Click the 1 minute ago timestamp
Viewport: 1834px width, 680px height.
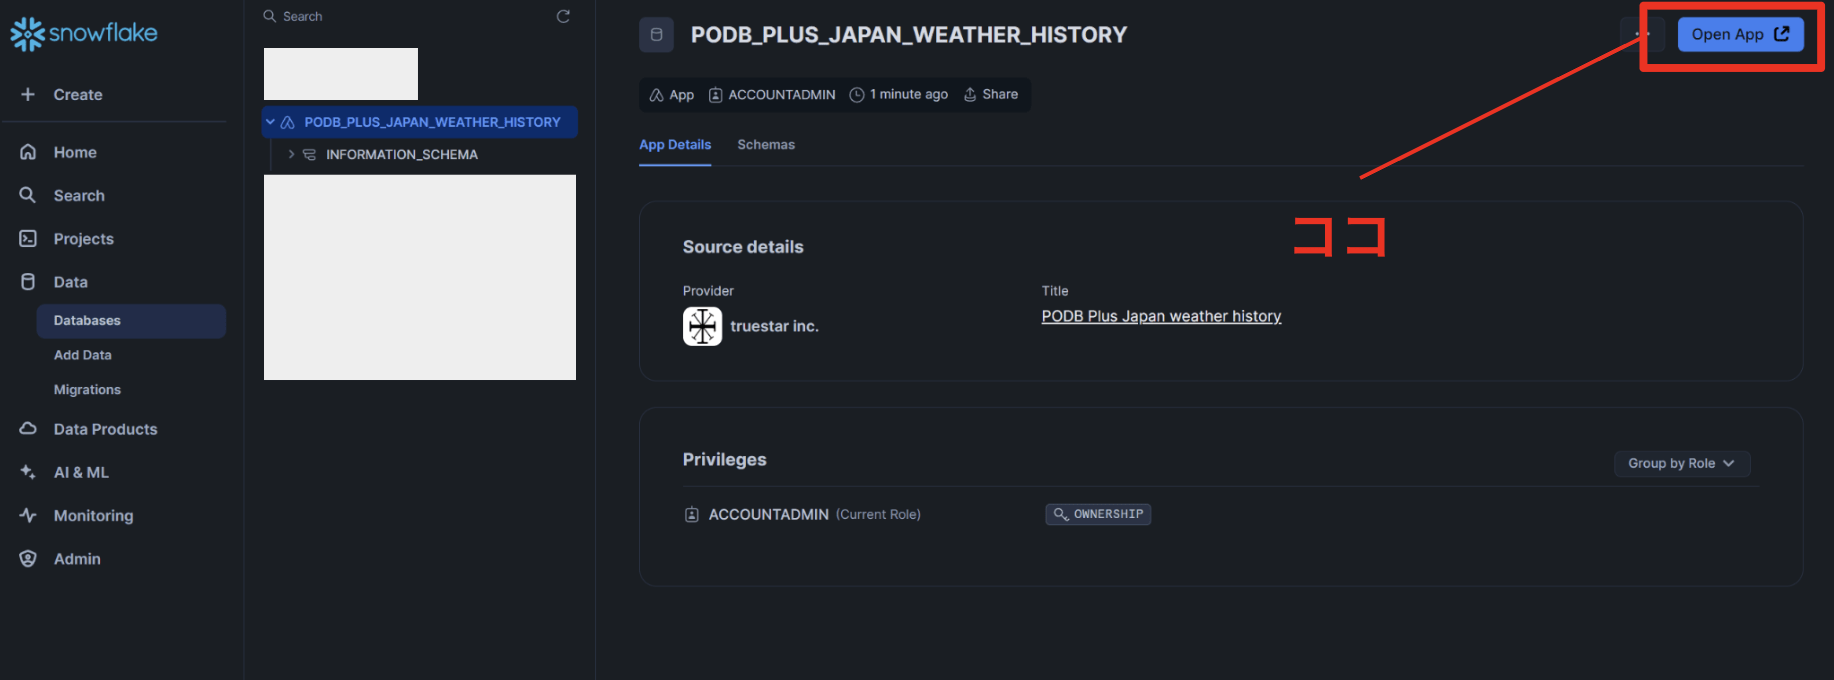coord(909,94)
